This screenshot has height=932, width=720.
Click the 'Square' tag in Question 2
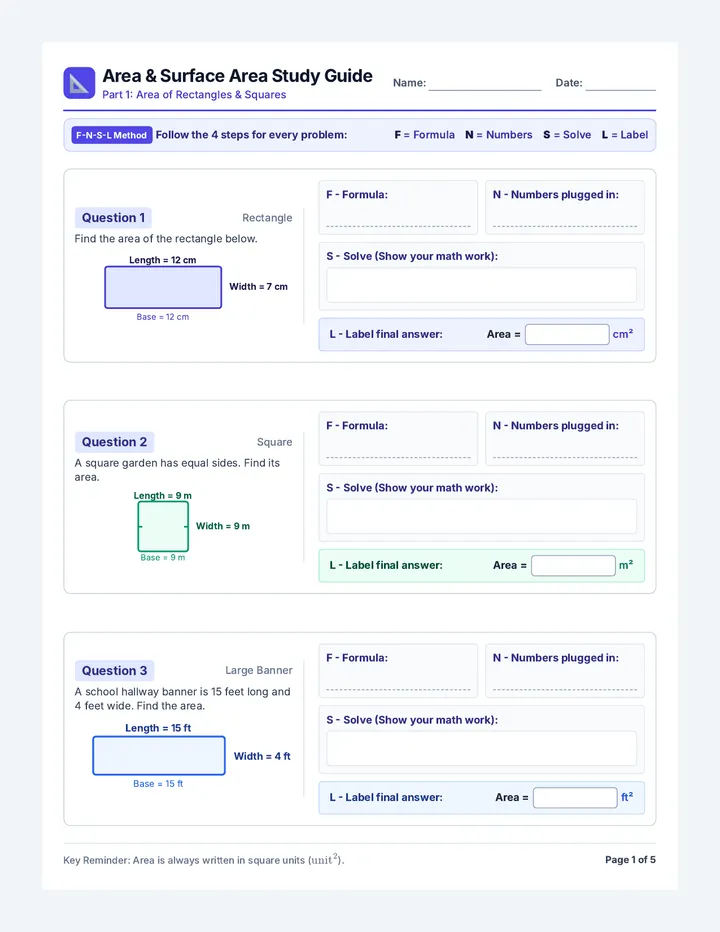pyautogui.click(x=275, y=442)
